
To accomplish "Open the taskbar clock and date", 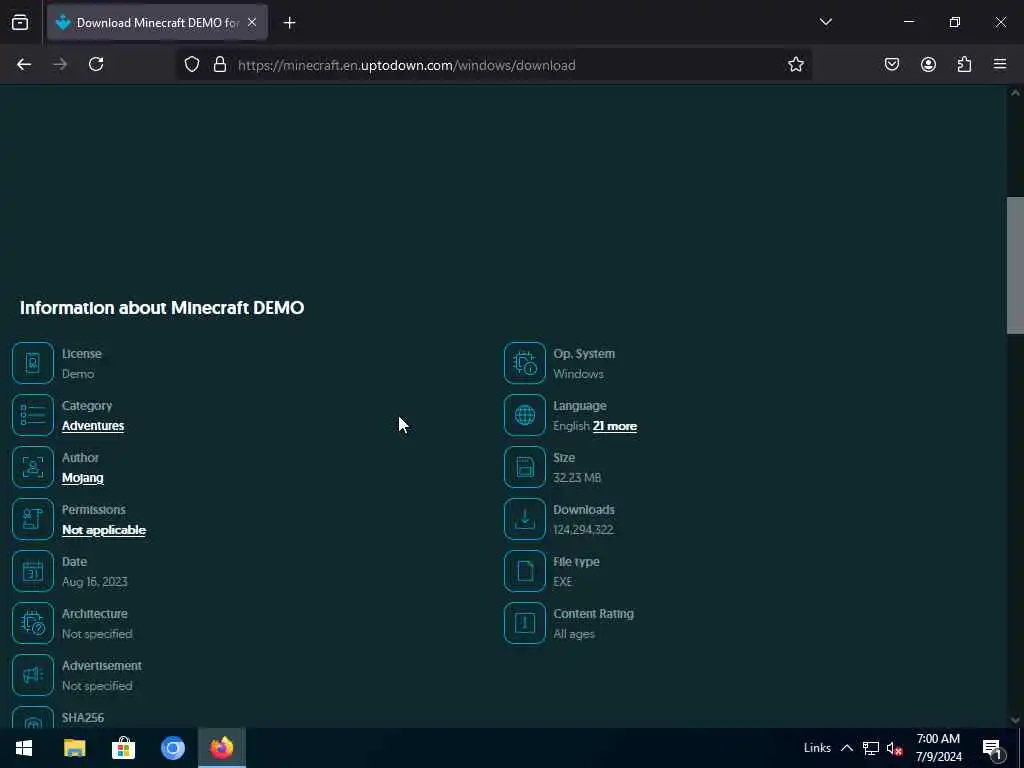I will [938, 748].
